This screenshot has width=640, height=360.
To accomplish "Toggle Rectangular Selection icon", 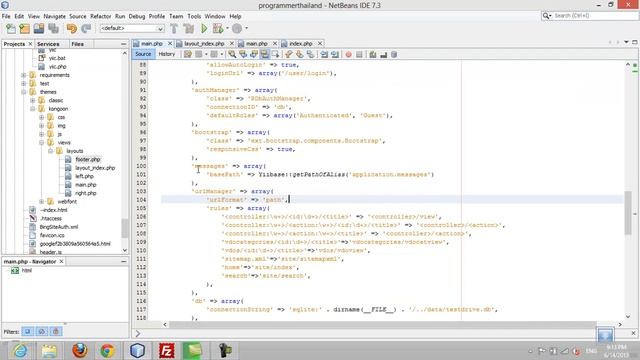I will 276,54.
